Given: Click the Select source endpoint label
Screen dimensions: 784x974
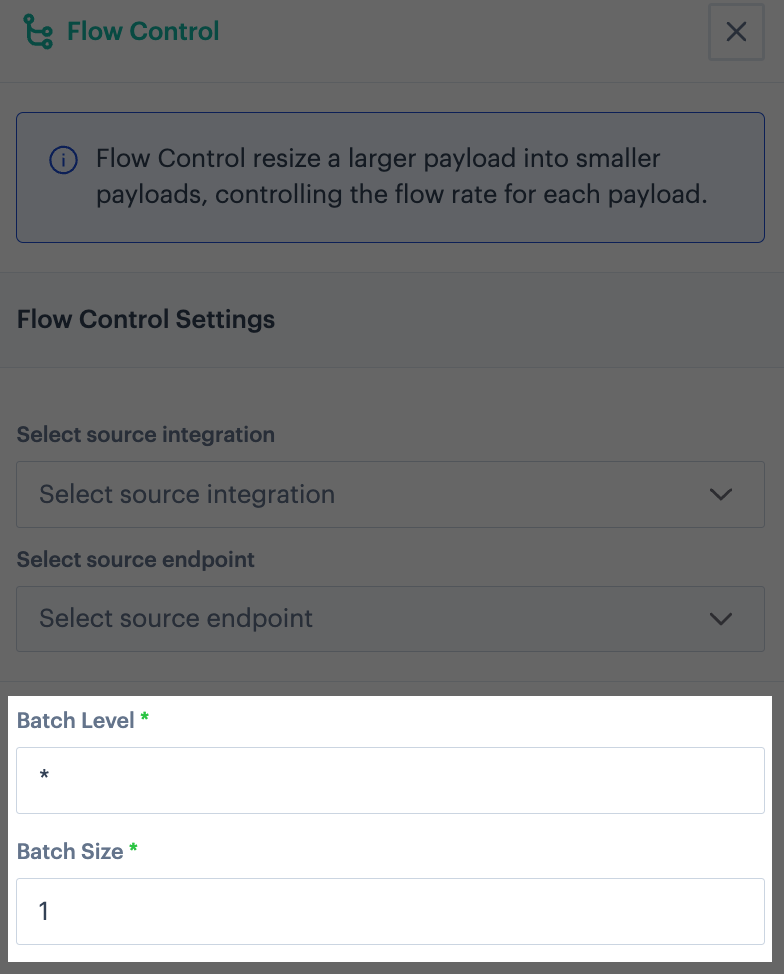Looking at the screenshot, I should coord(135,560).
